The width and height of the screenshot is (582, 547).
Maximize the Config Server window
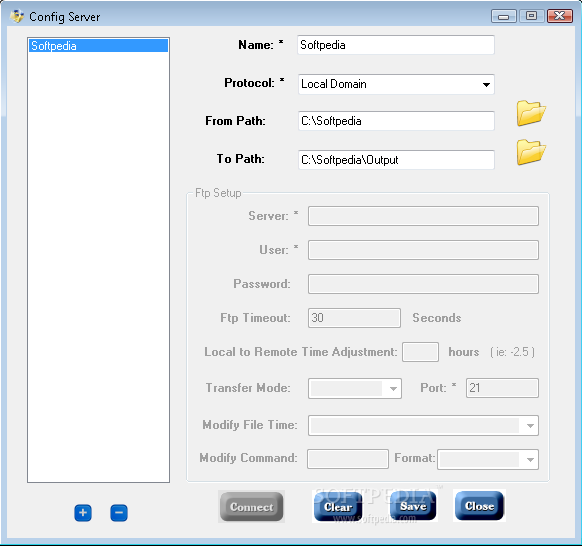coord(532,16)
